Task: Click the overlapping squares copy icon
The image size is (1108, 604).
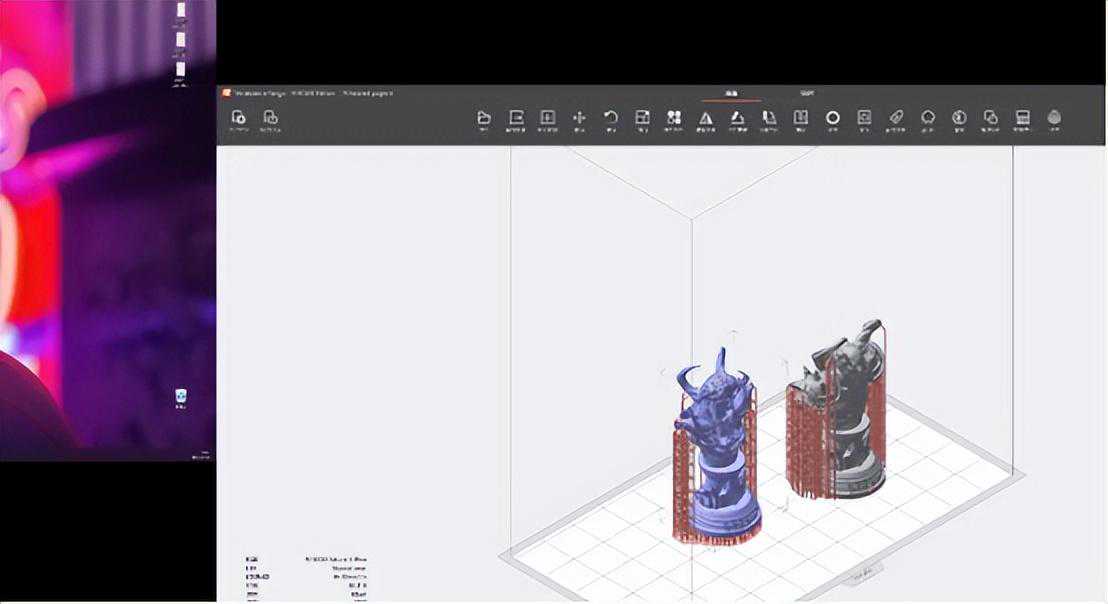Action: tap(990, 118)
